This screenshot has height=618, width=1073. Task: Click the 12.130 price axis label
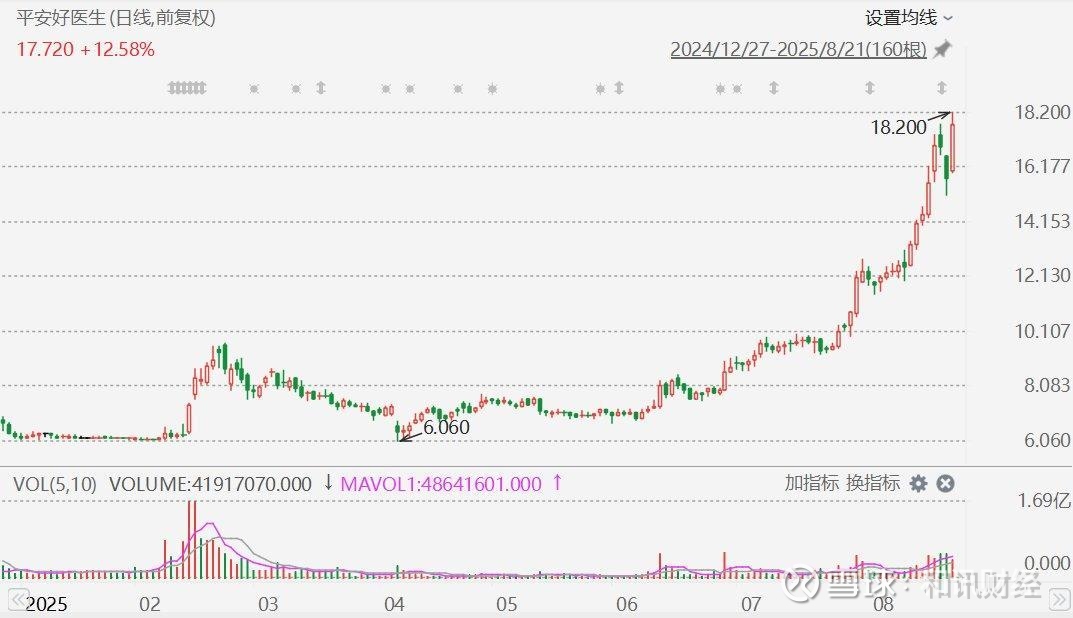pos(1042,275)
